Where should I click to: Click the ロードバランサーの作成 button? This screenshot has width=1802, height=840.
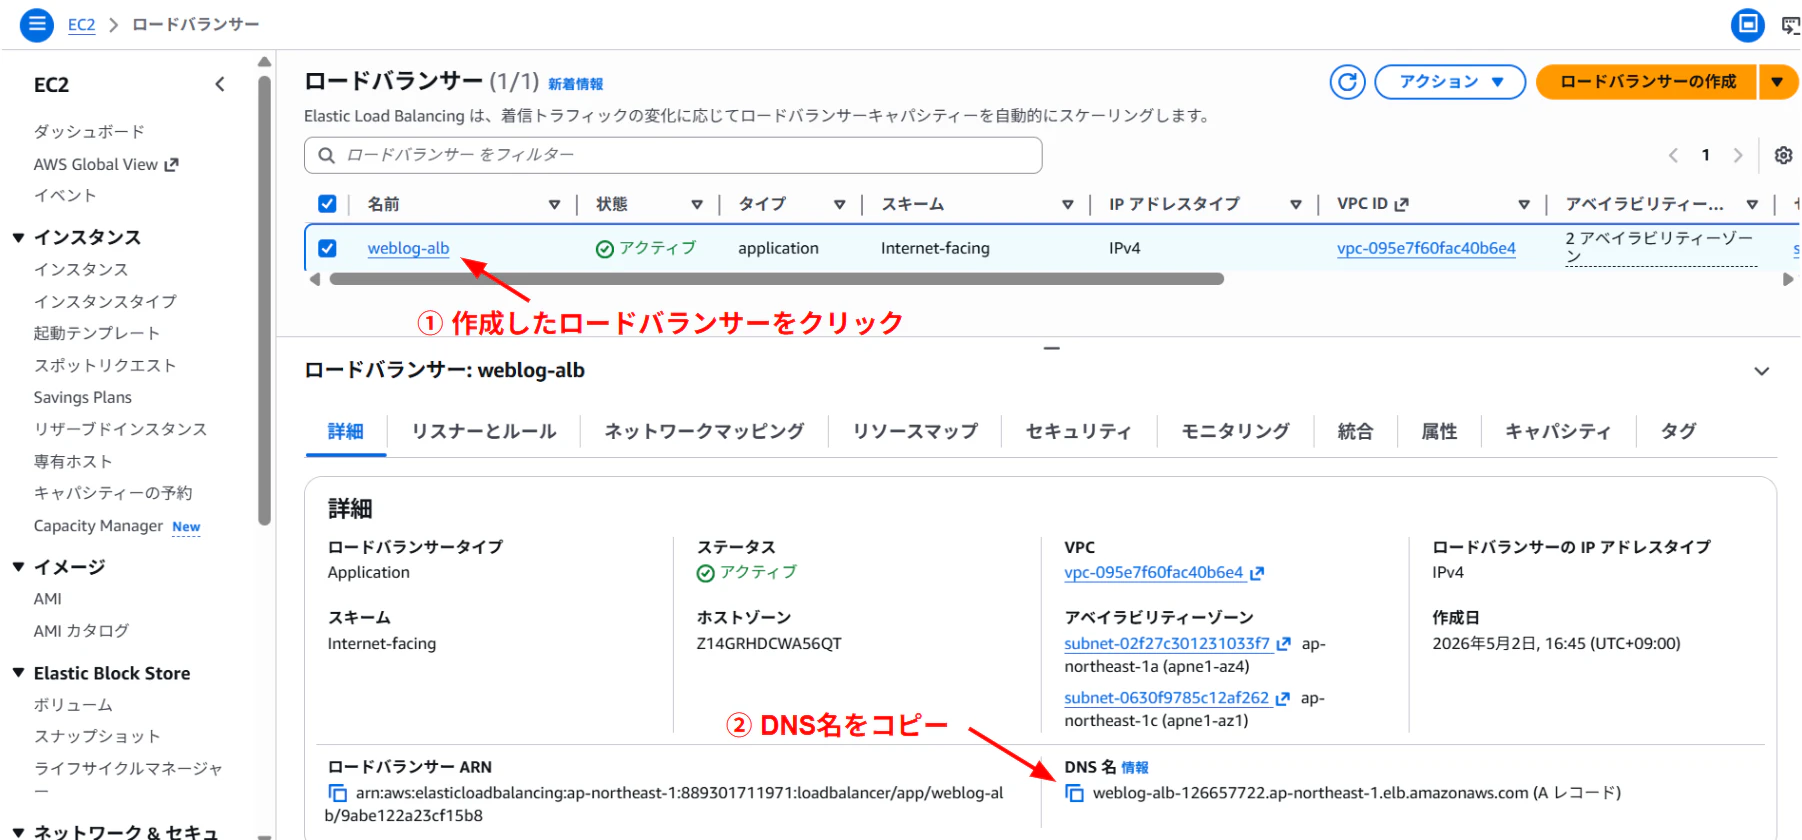pyautogui.click(x=1647, y=82)
